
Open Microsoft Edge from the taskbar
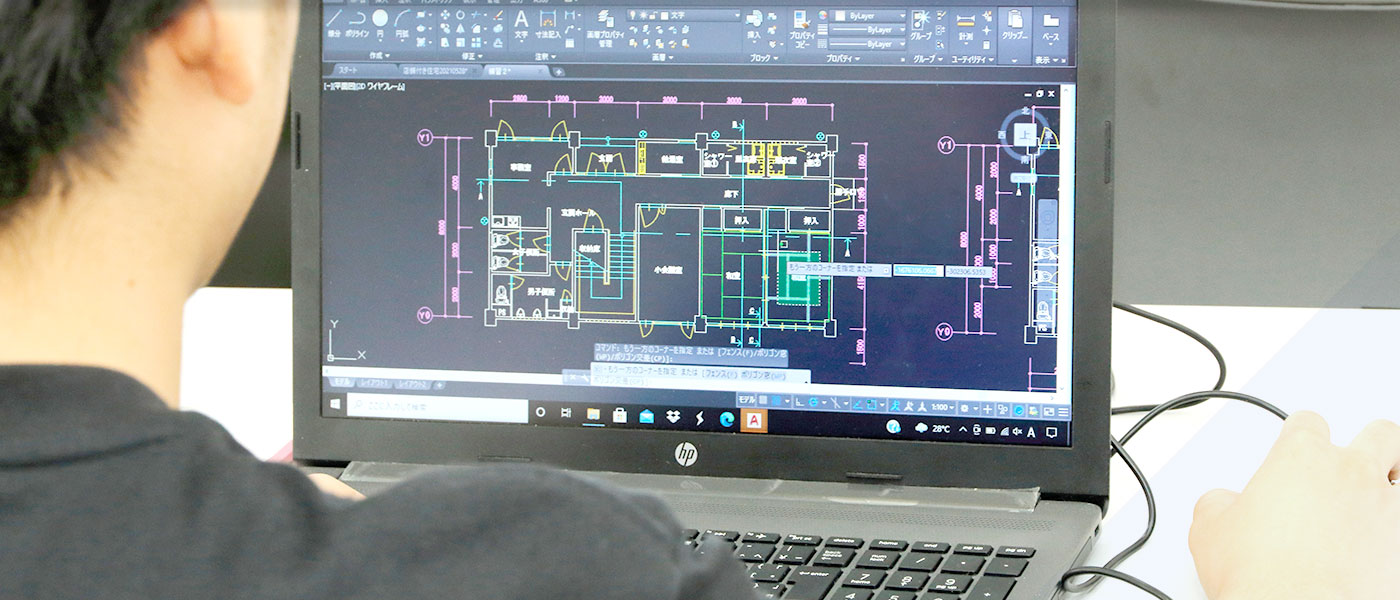click(x=726, y=420)
